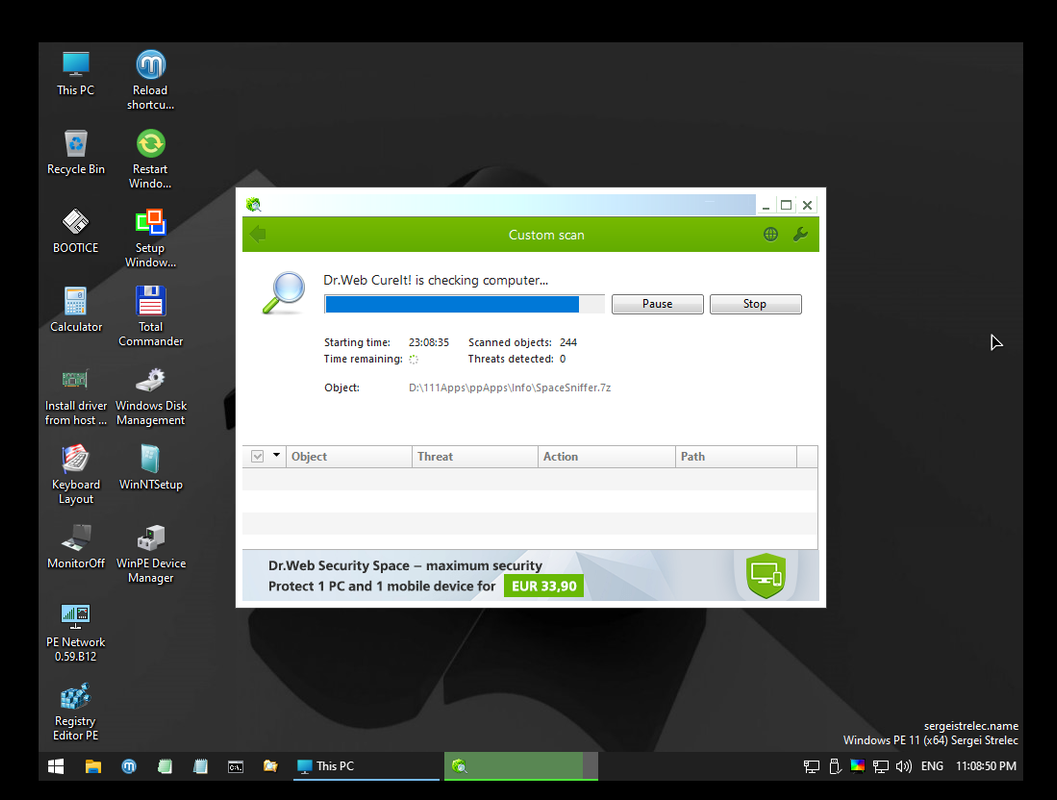Sort results by the Action column
Viewport: 1057px width, 800px height.
(607, 456)
